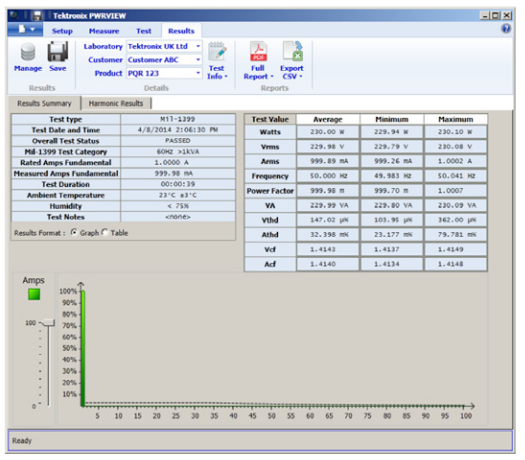Open the help question mark icon

[506, 28]
